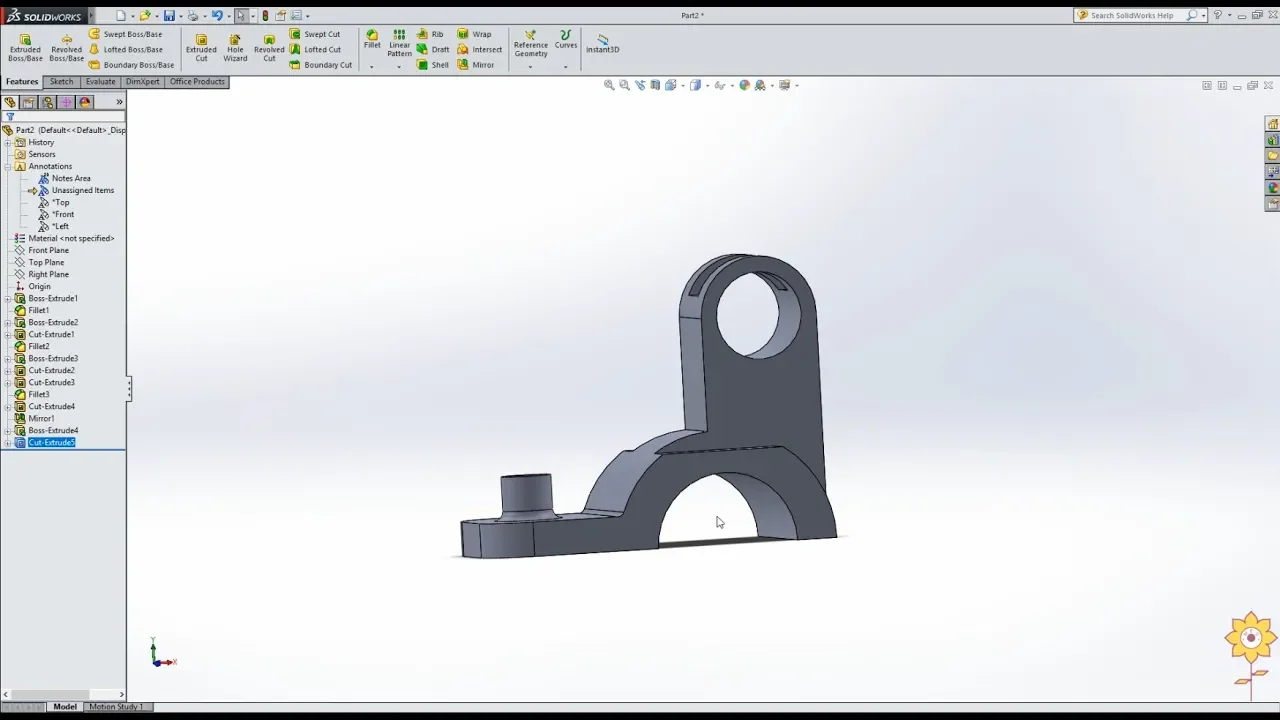1280x720 pixels.
Task: Select Fillet3 feature in tree
Action: pyautogui.click(x=38, y=395)
